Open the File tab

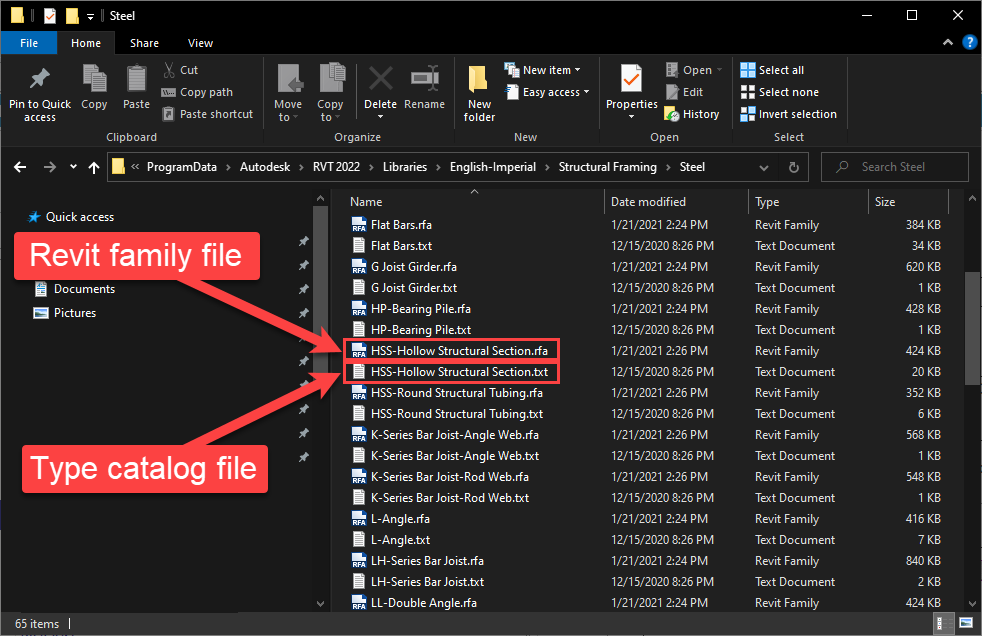coord(29,43)
